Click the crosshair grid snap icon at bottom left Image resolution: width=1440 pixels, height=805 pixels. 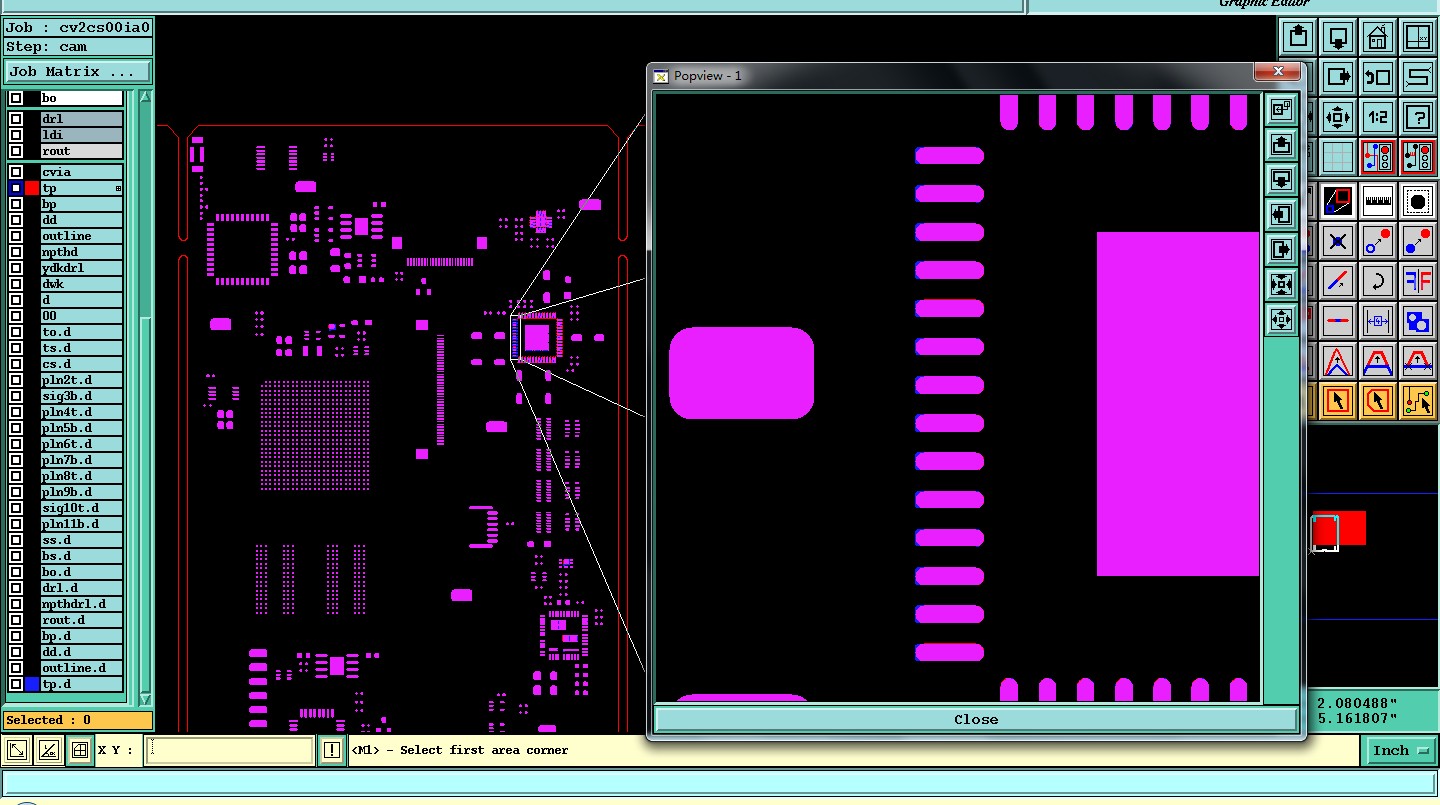pos(80,750)
